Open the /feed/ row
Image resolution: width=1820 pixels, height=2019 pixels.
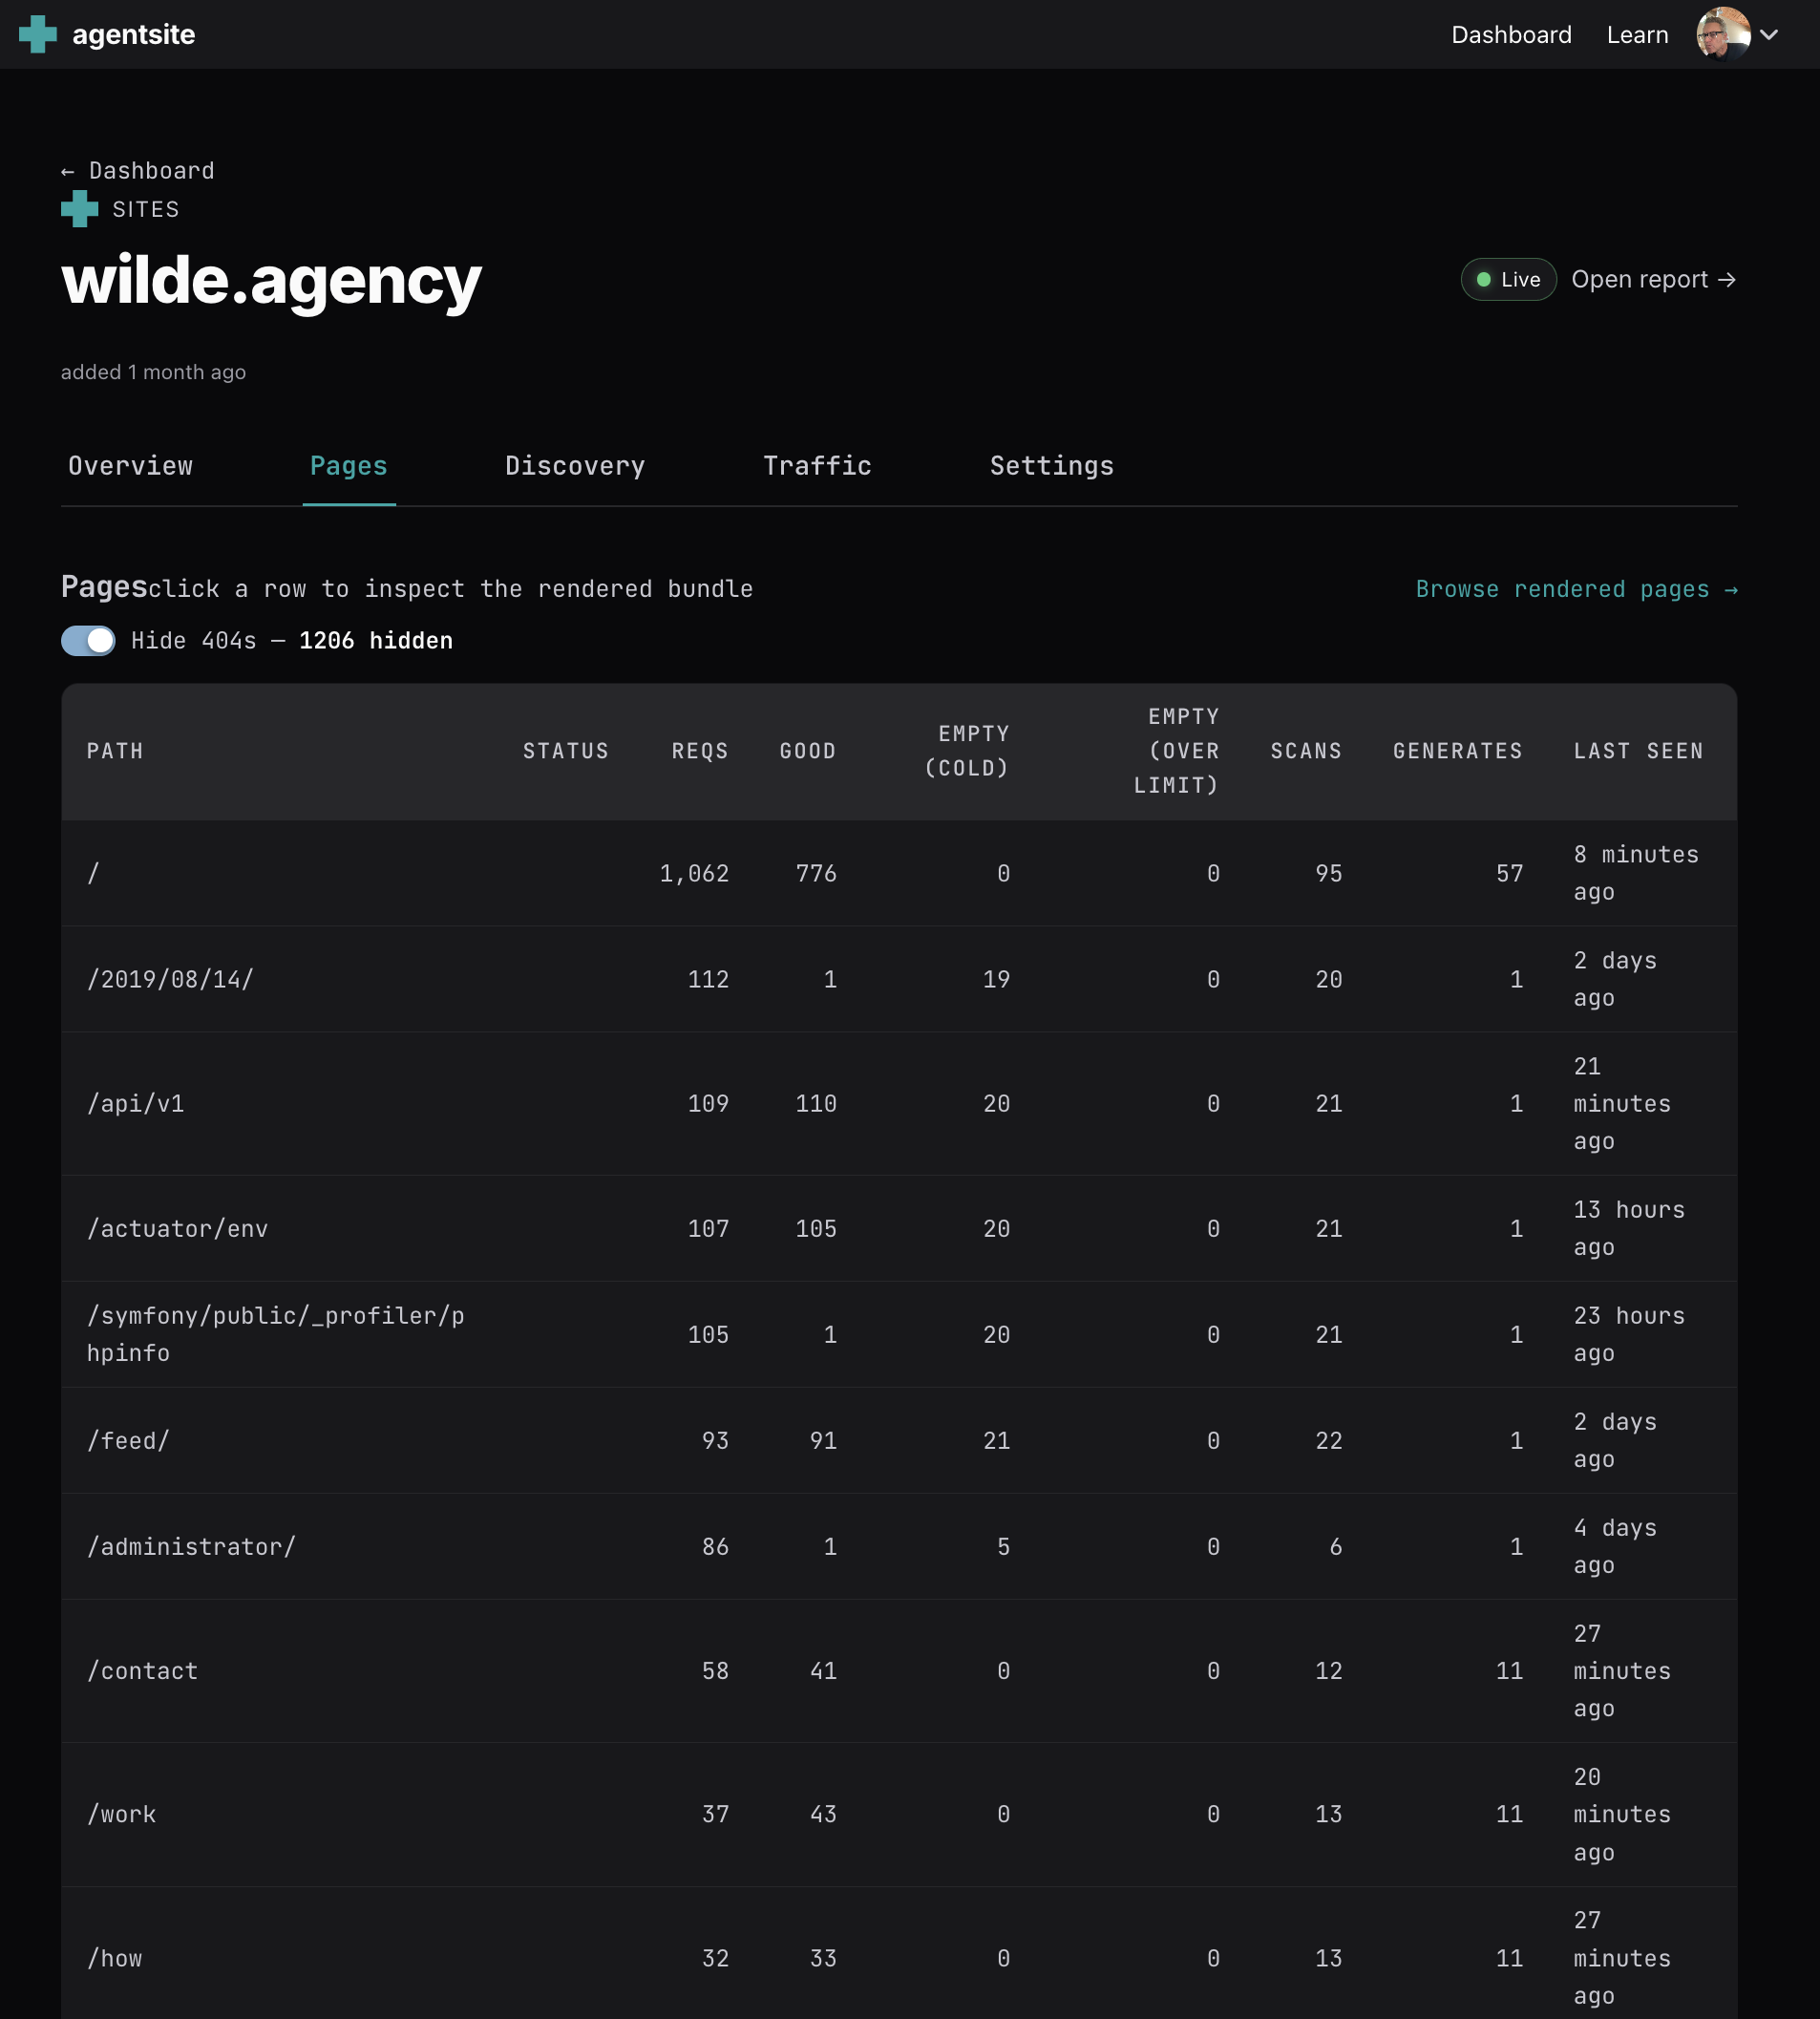(899, 1441)
